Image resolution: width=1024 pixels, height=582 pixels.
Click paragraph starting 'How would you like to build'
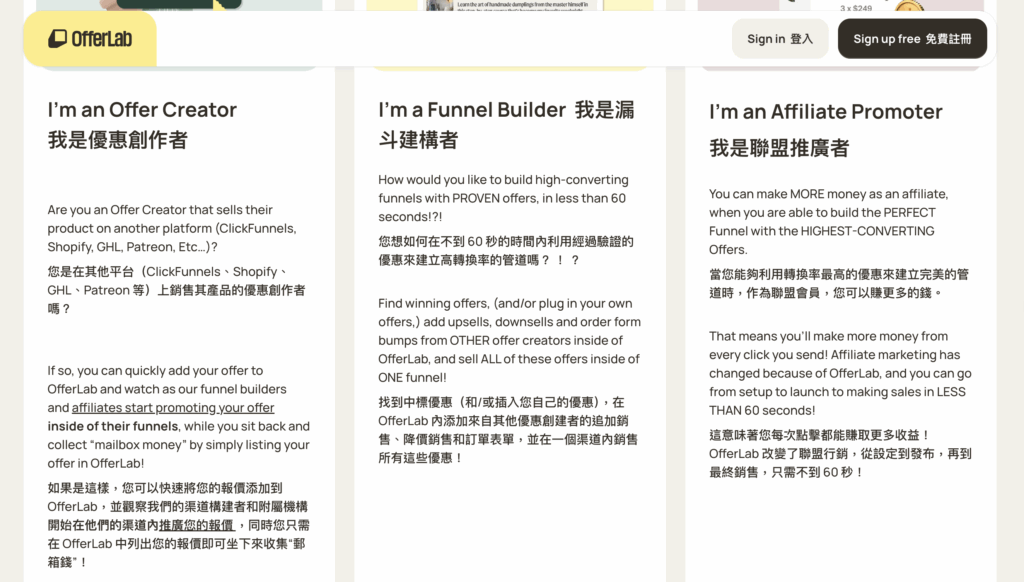coord(504,198)
